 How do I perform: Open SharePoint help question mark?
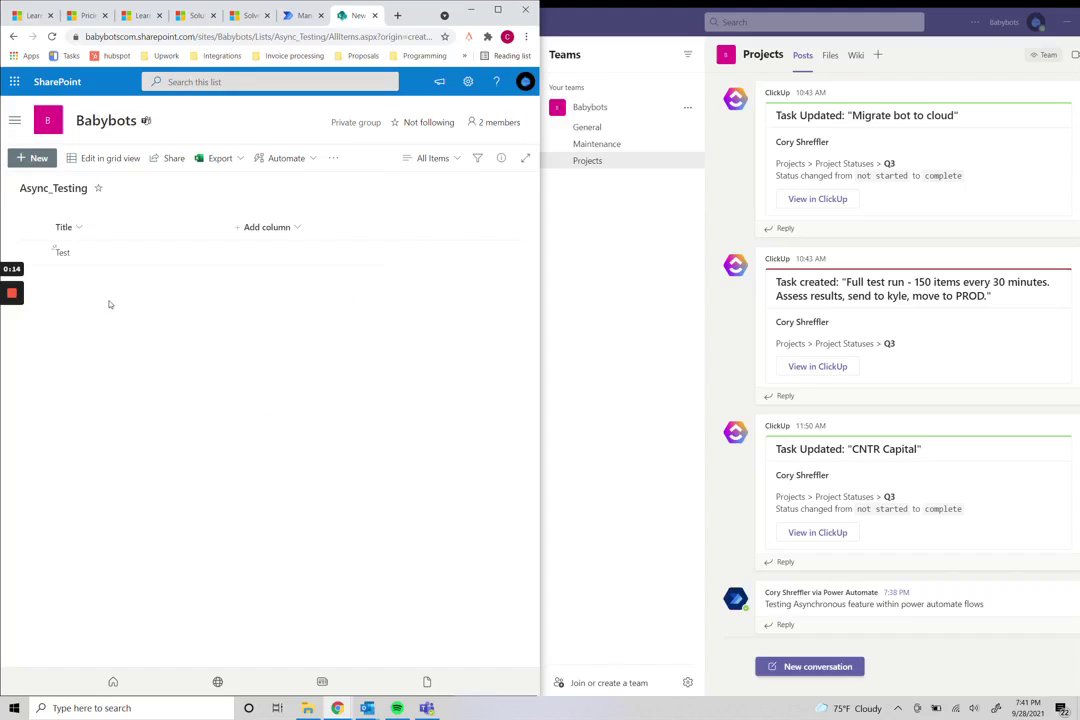pyautogui.click(x=497, y=81)
